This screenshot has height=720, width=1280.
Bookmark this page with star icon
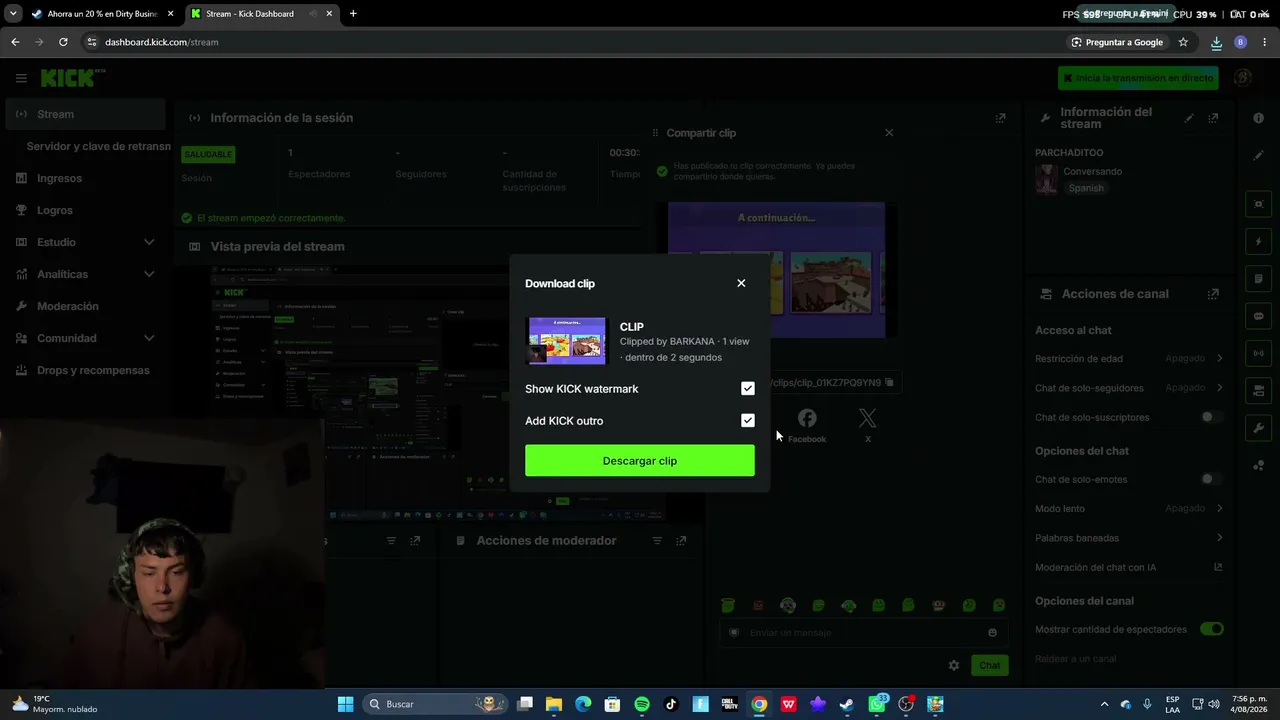pos(1183,42)
